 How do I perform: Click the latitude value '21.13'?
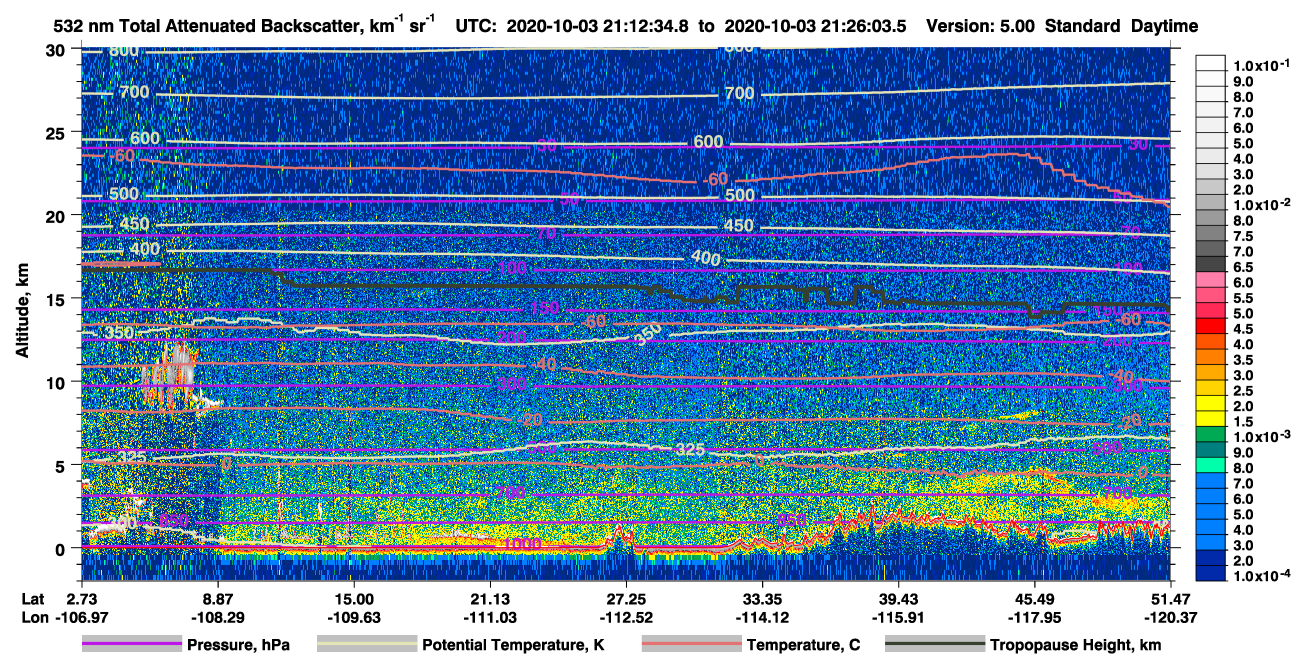490,598
